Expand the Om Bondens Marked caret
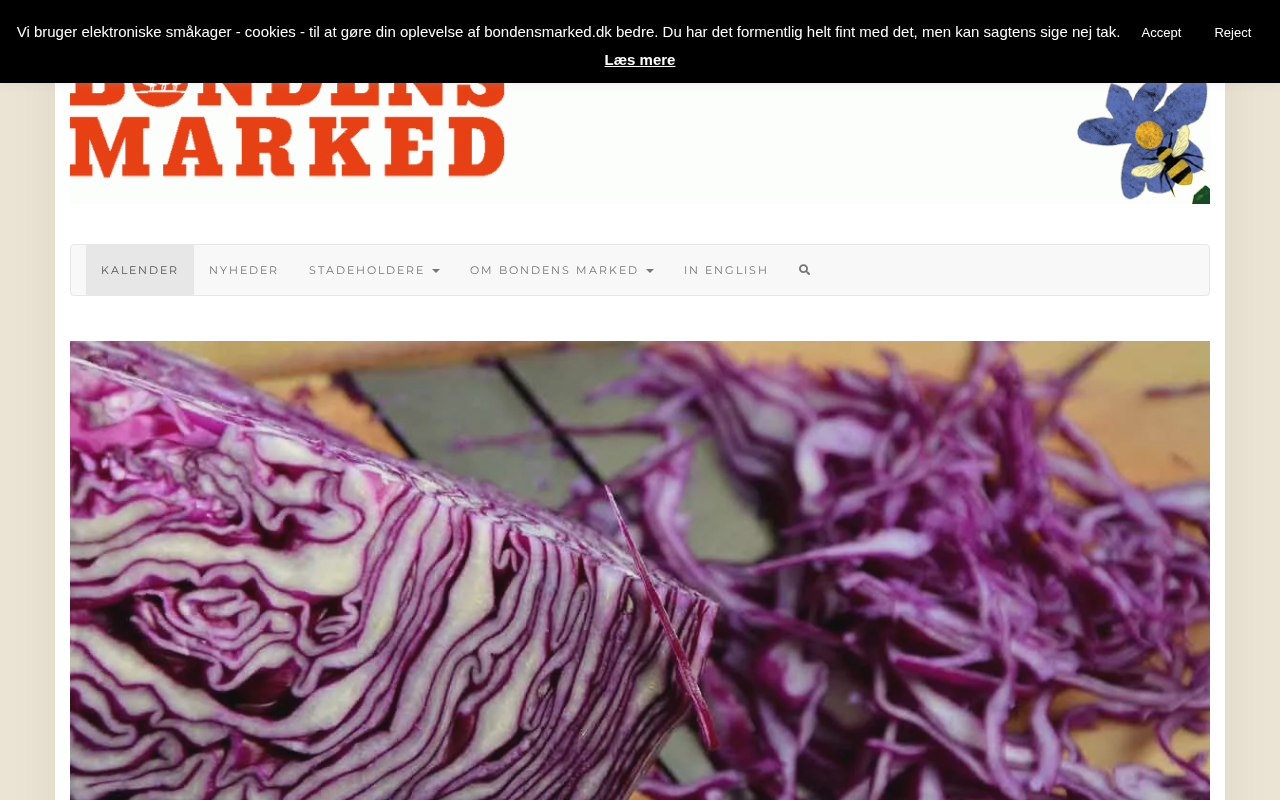This screenshot has width=1280, height=800. click(x=649, y=271)
